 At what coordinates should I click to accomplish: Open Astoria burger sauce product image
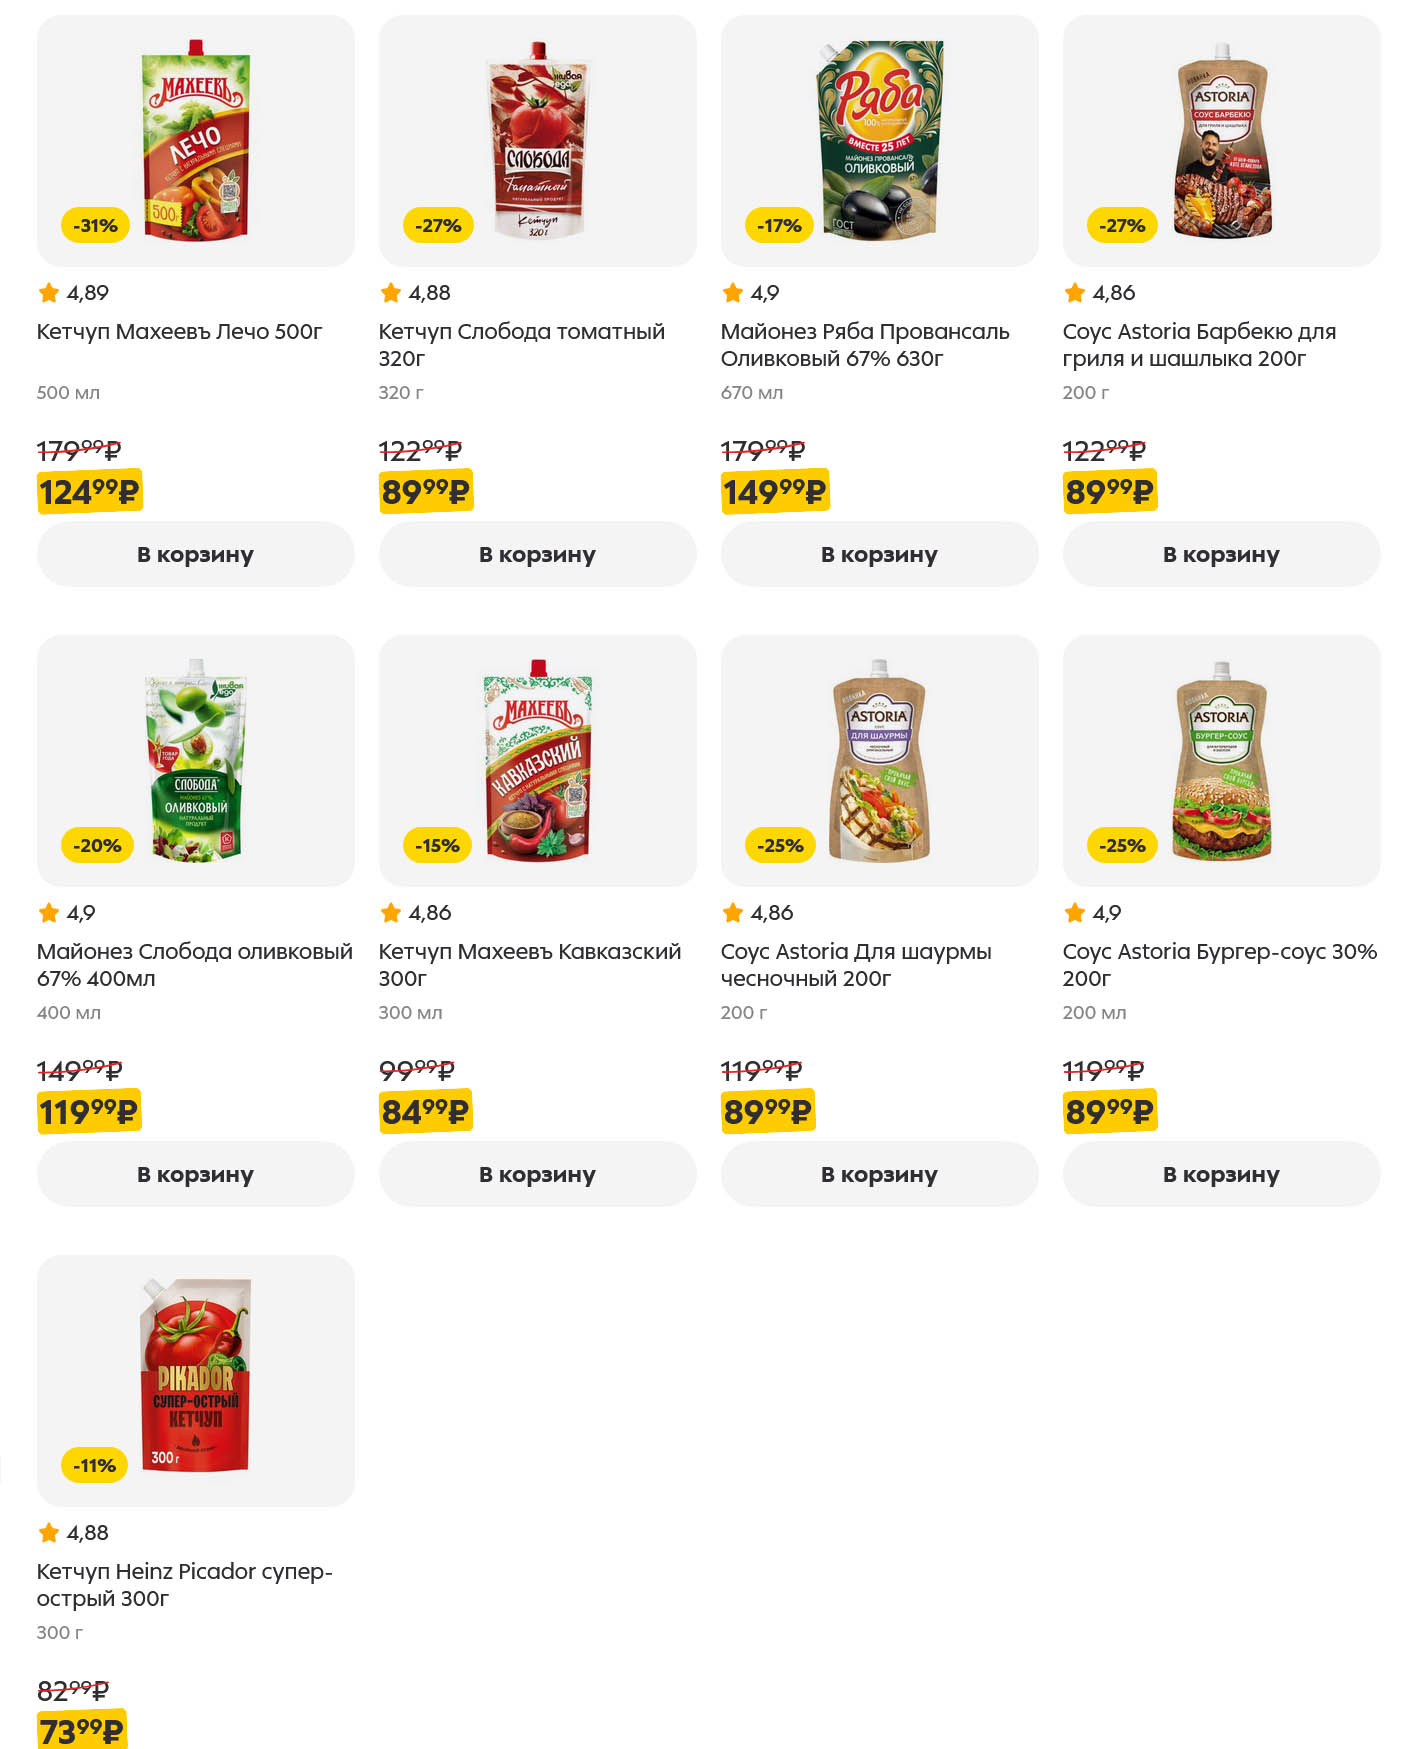click(x=1221, y=760)
